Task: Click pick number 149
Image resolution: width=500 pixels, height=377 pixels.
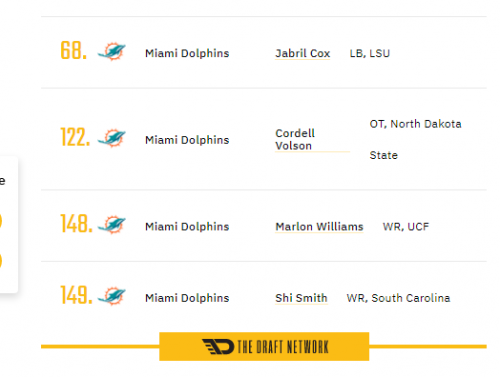Action: point(76,295)
